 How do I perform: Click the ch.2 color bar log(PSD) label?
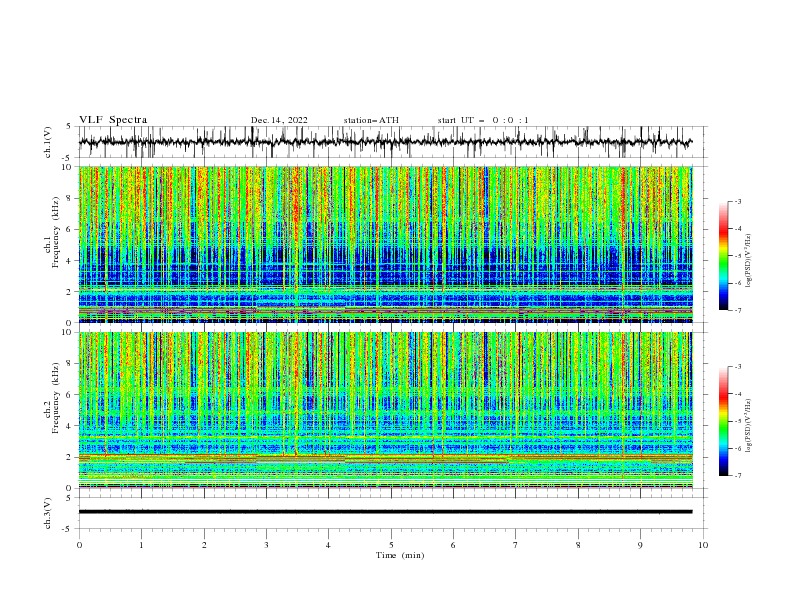(749, 426)
